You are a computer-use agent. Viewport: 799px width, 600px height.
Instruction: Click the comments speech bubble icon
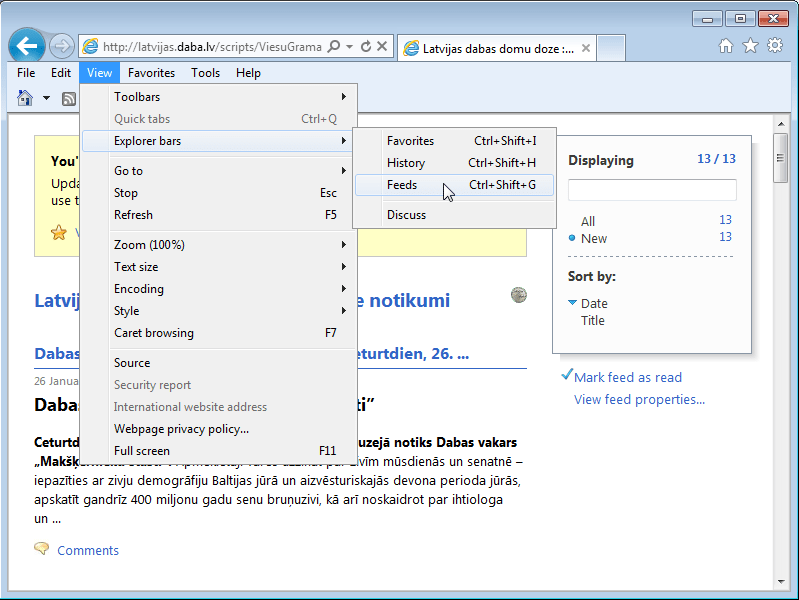(x=42, y=549)
